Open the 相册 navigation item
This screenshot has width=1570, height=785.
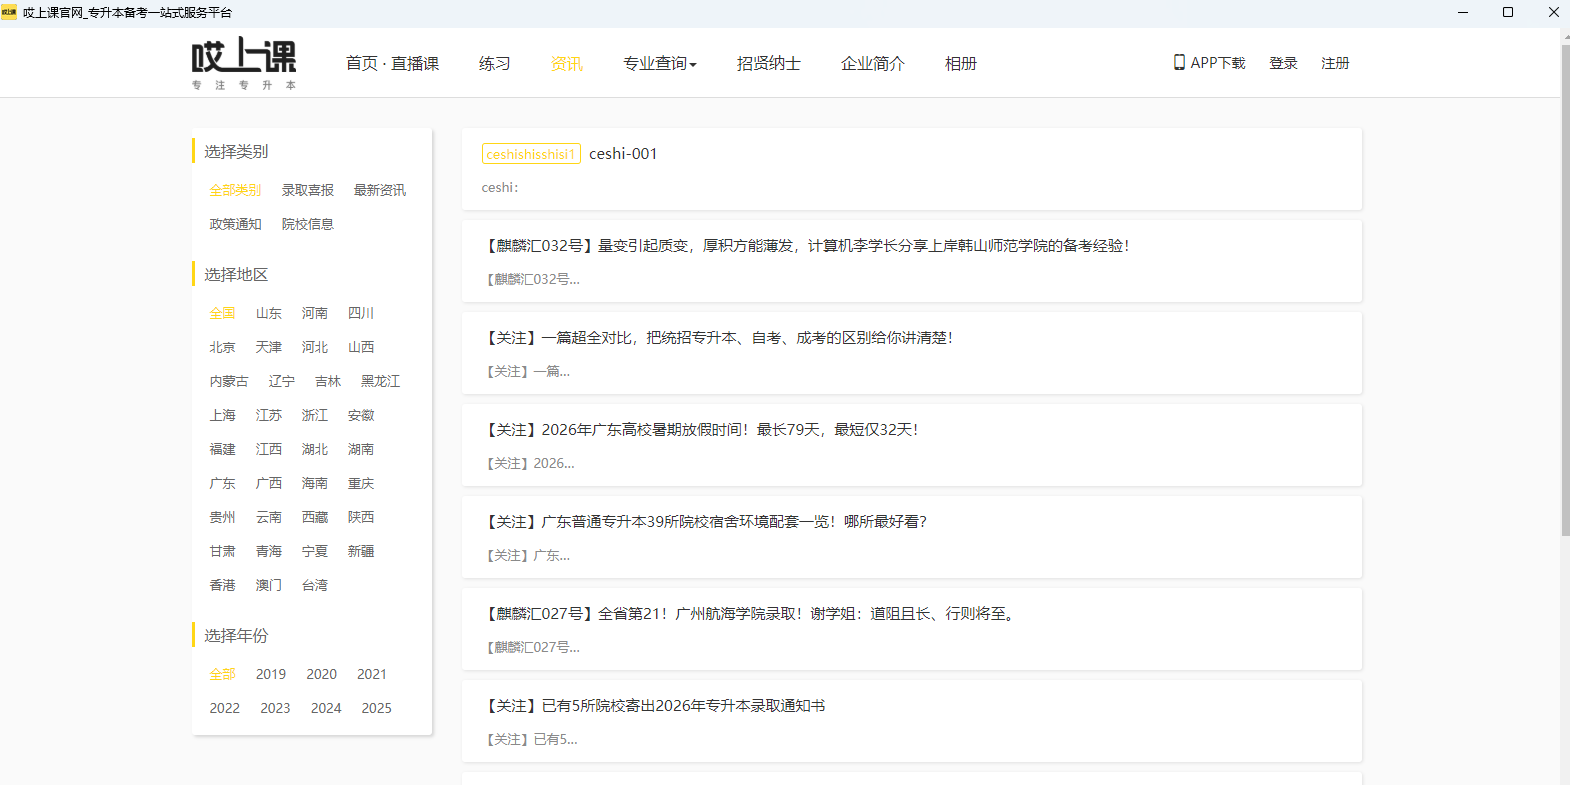pos(960,63)
